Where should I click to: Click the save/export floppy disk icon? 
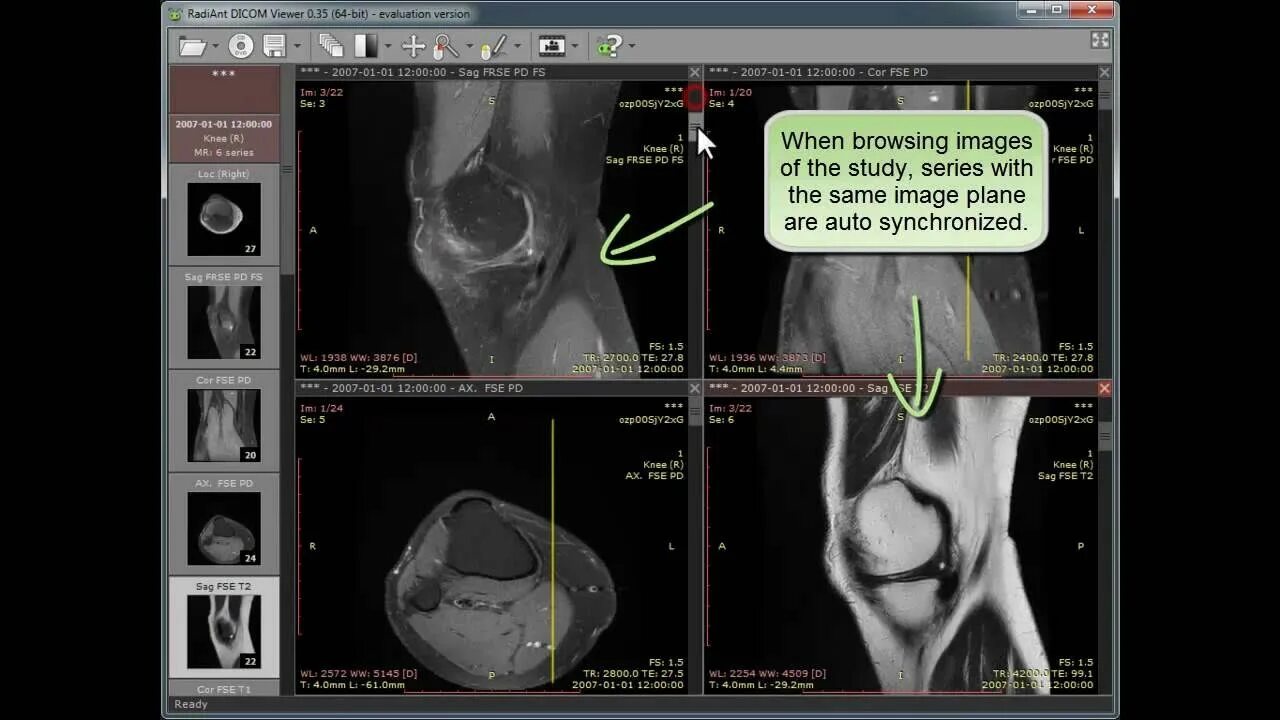(274, 46)
